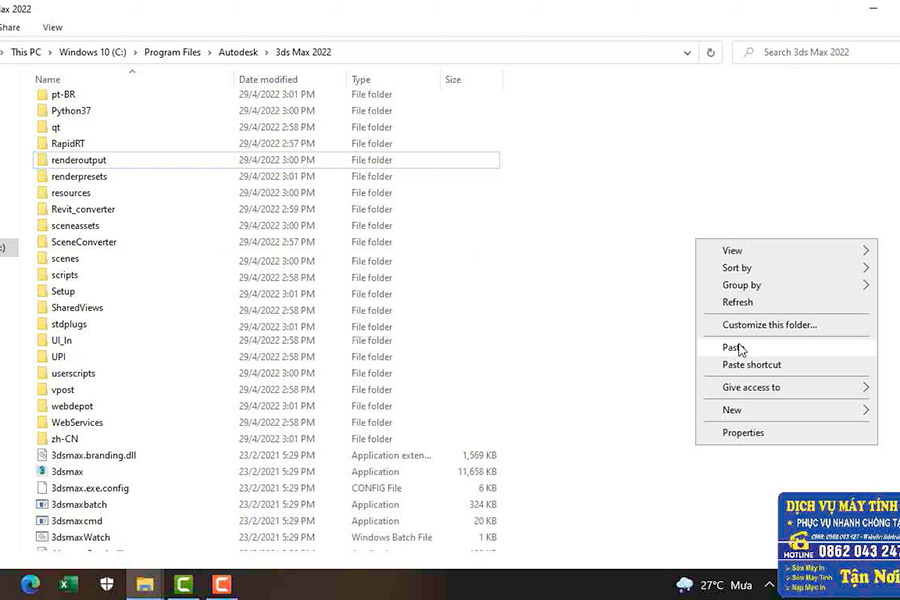Viewport: 900px width, 600px height.
Task: Select the userscripts folder name
Action: point(73,373)
